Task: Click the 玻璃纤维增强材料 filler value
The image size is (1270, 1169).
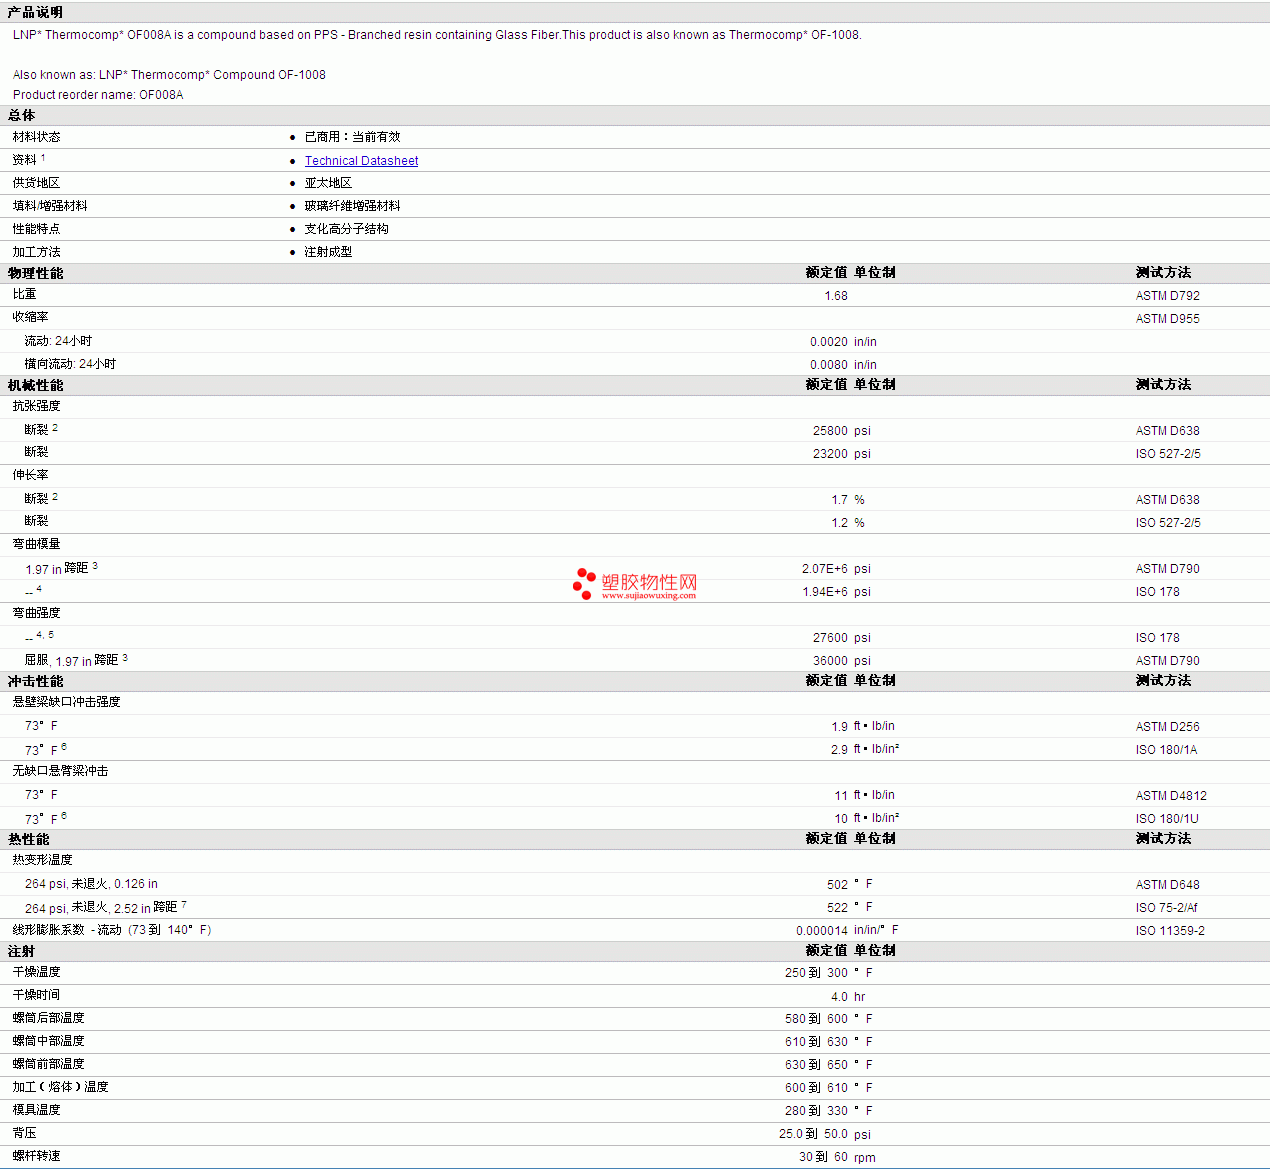Action: [352, 206]
